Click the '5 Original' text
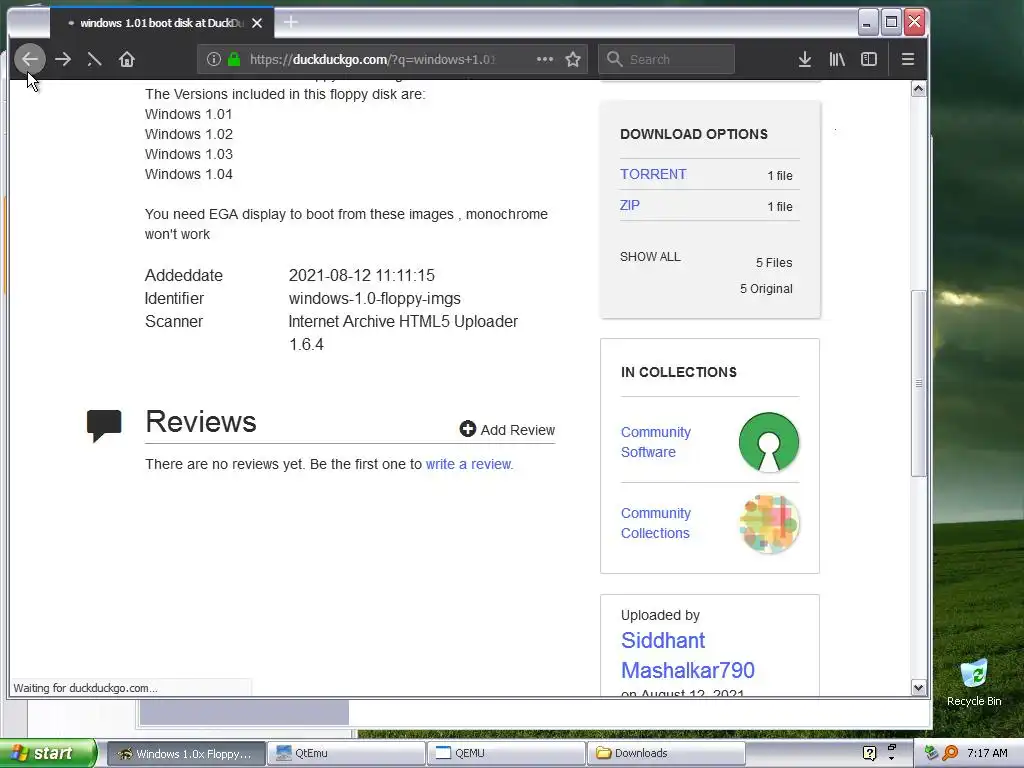The height and width of the screenshot is (768, 1024). tap(766, 289)
